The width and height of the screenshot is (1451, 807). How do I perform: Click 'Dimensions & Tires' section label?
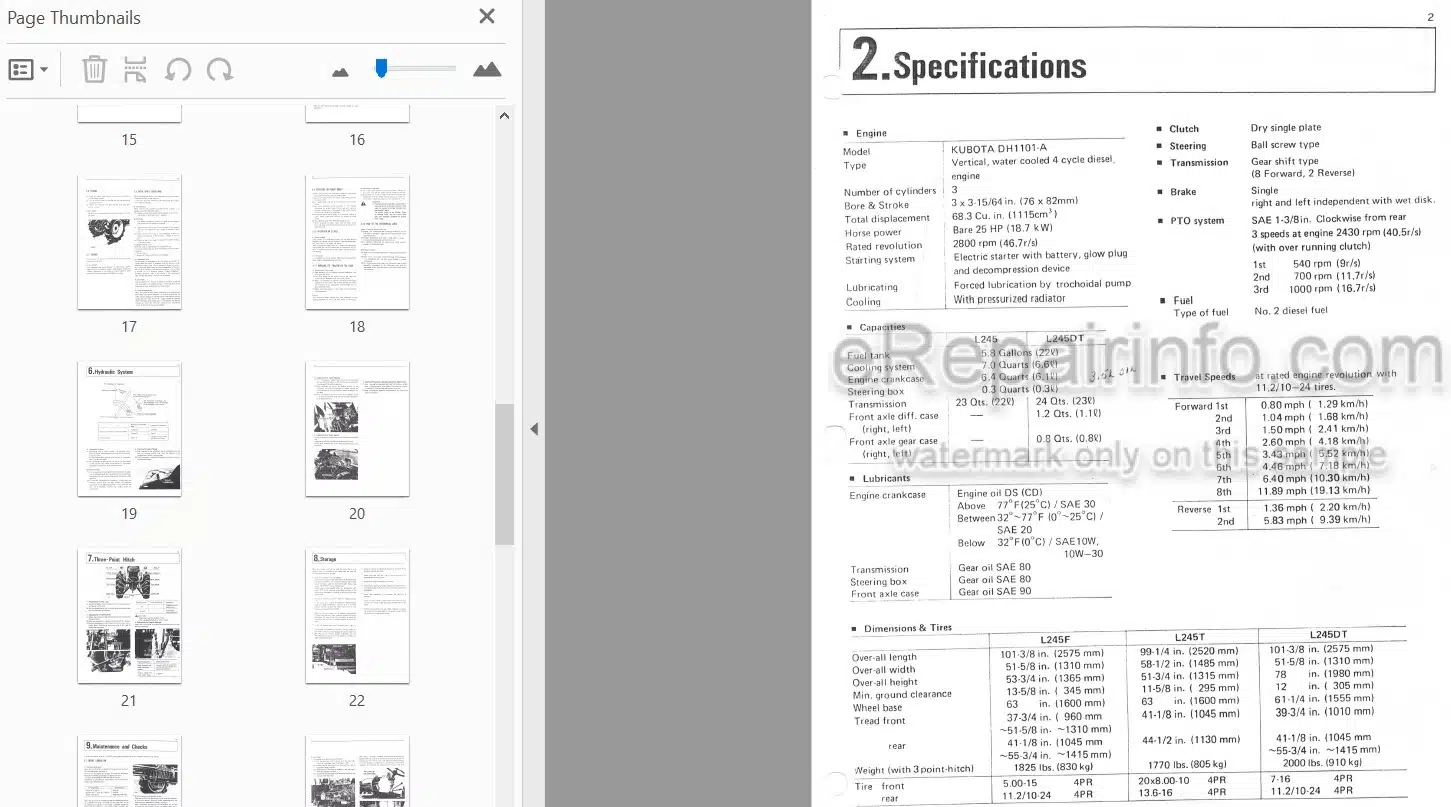point(908,628)
